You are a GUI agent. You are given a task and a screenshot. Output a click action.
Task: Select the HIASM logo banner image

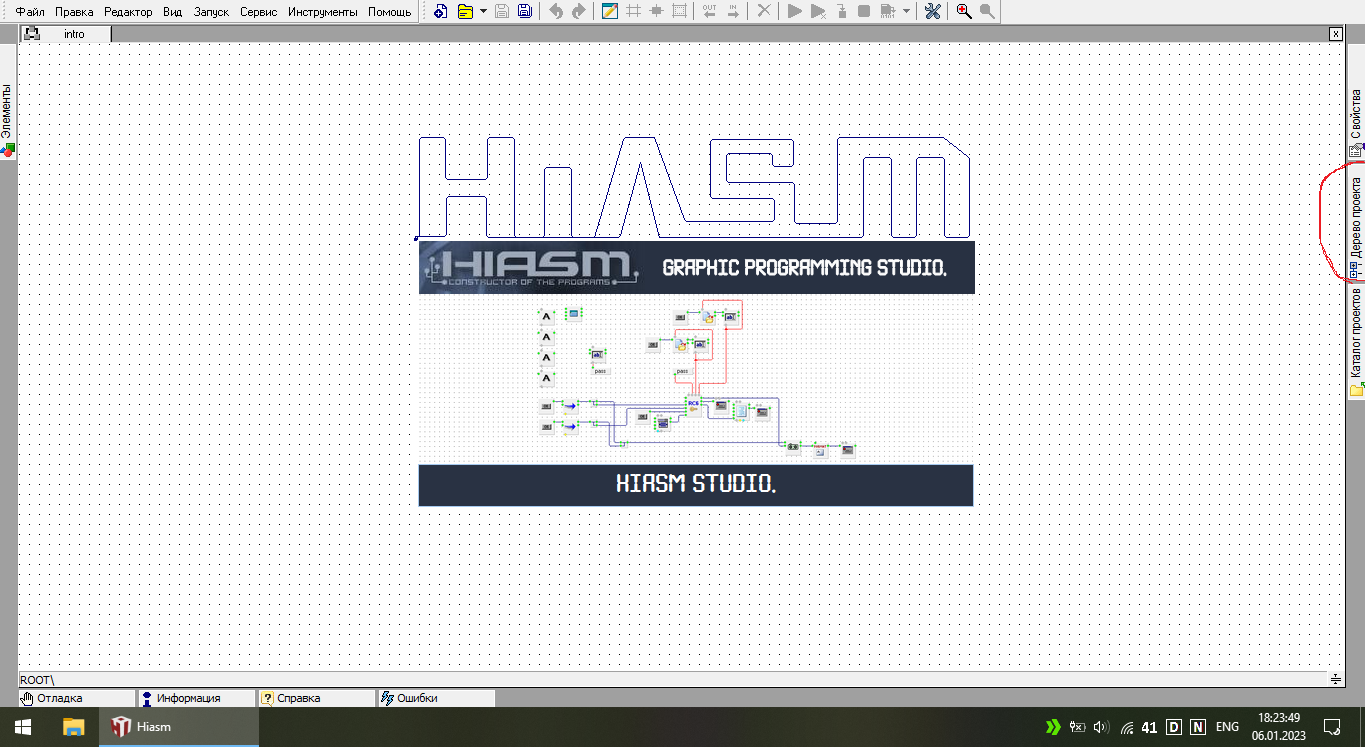696,267
